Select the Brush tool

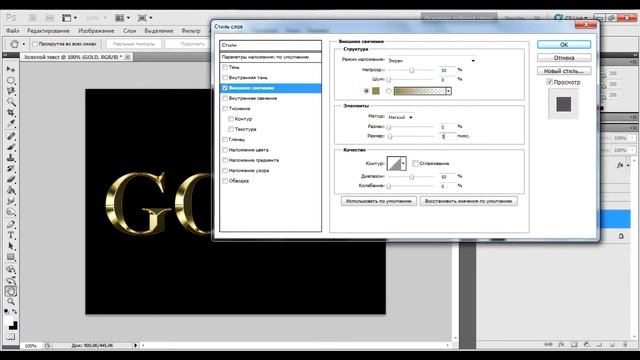[x=11, y=147]
